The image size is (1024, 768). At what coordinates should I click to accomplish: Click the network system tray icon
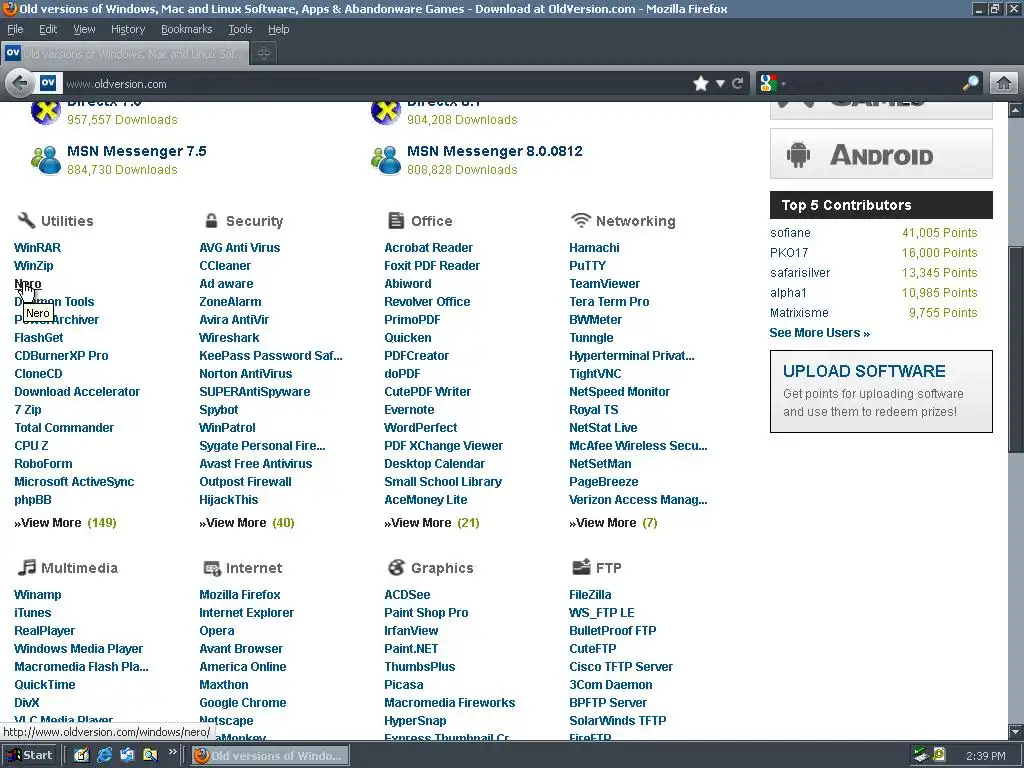pyautogui.click(x=921, y=756)
